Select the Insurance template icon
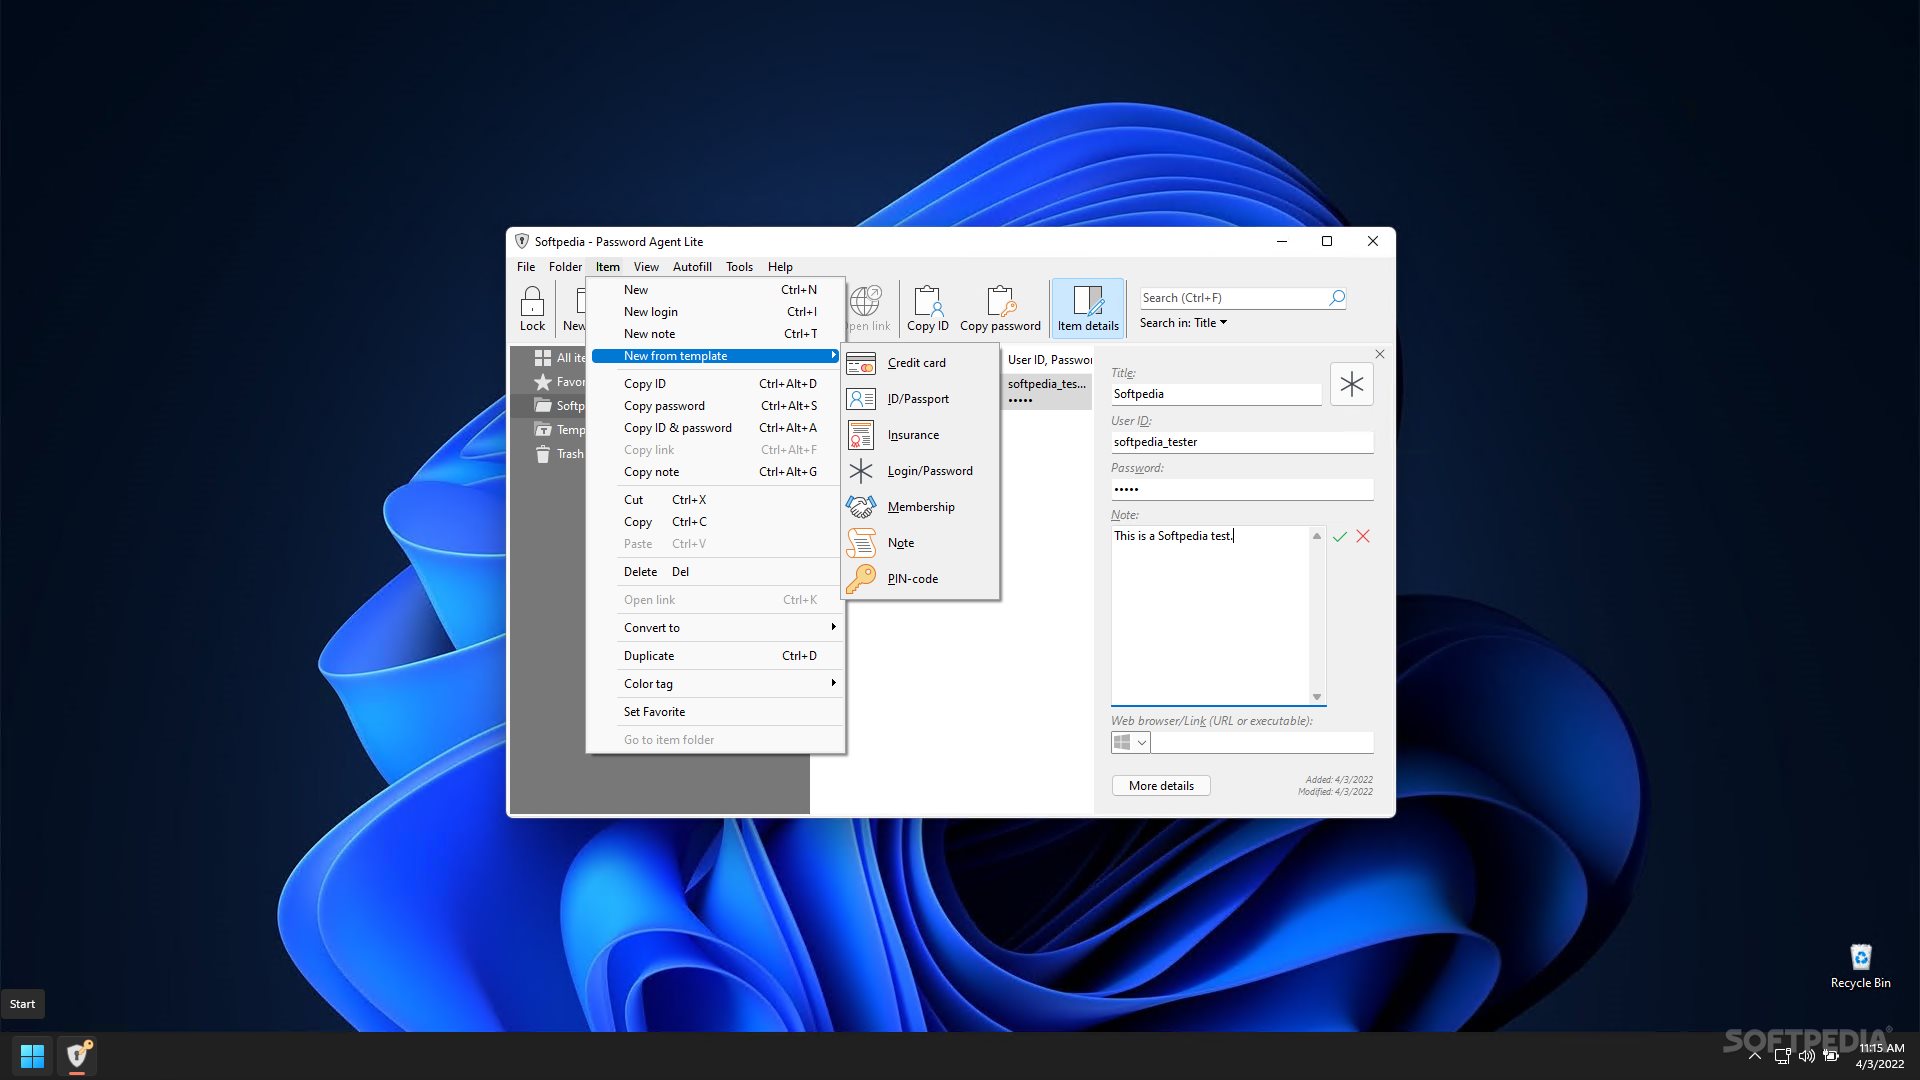1920x1080 pixels. (x=861, y=435)
